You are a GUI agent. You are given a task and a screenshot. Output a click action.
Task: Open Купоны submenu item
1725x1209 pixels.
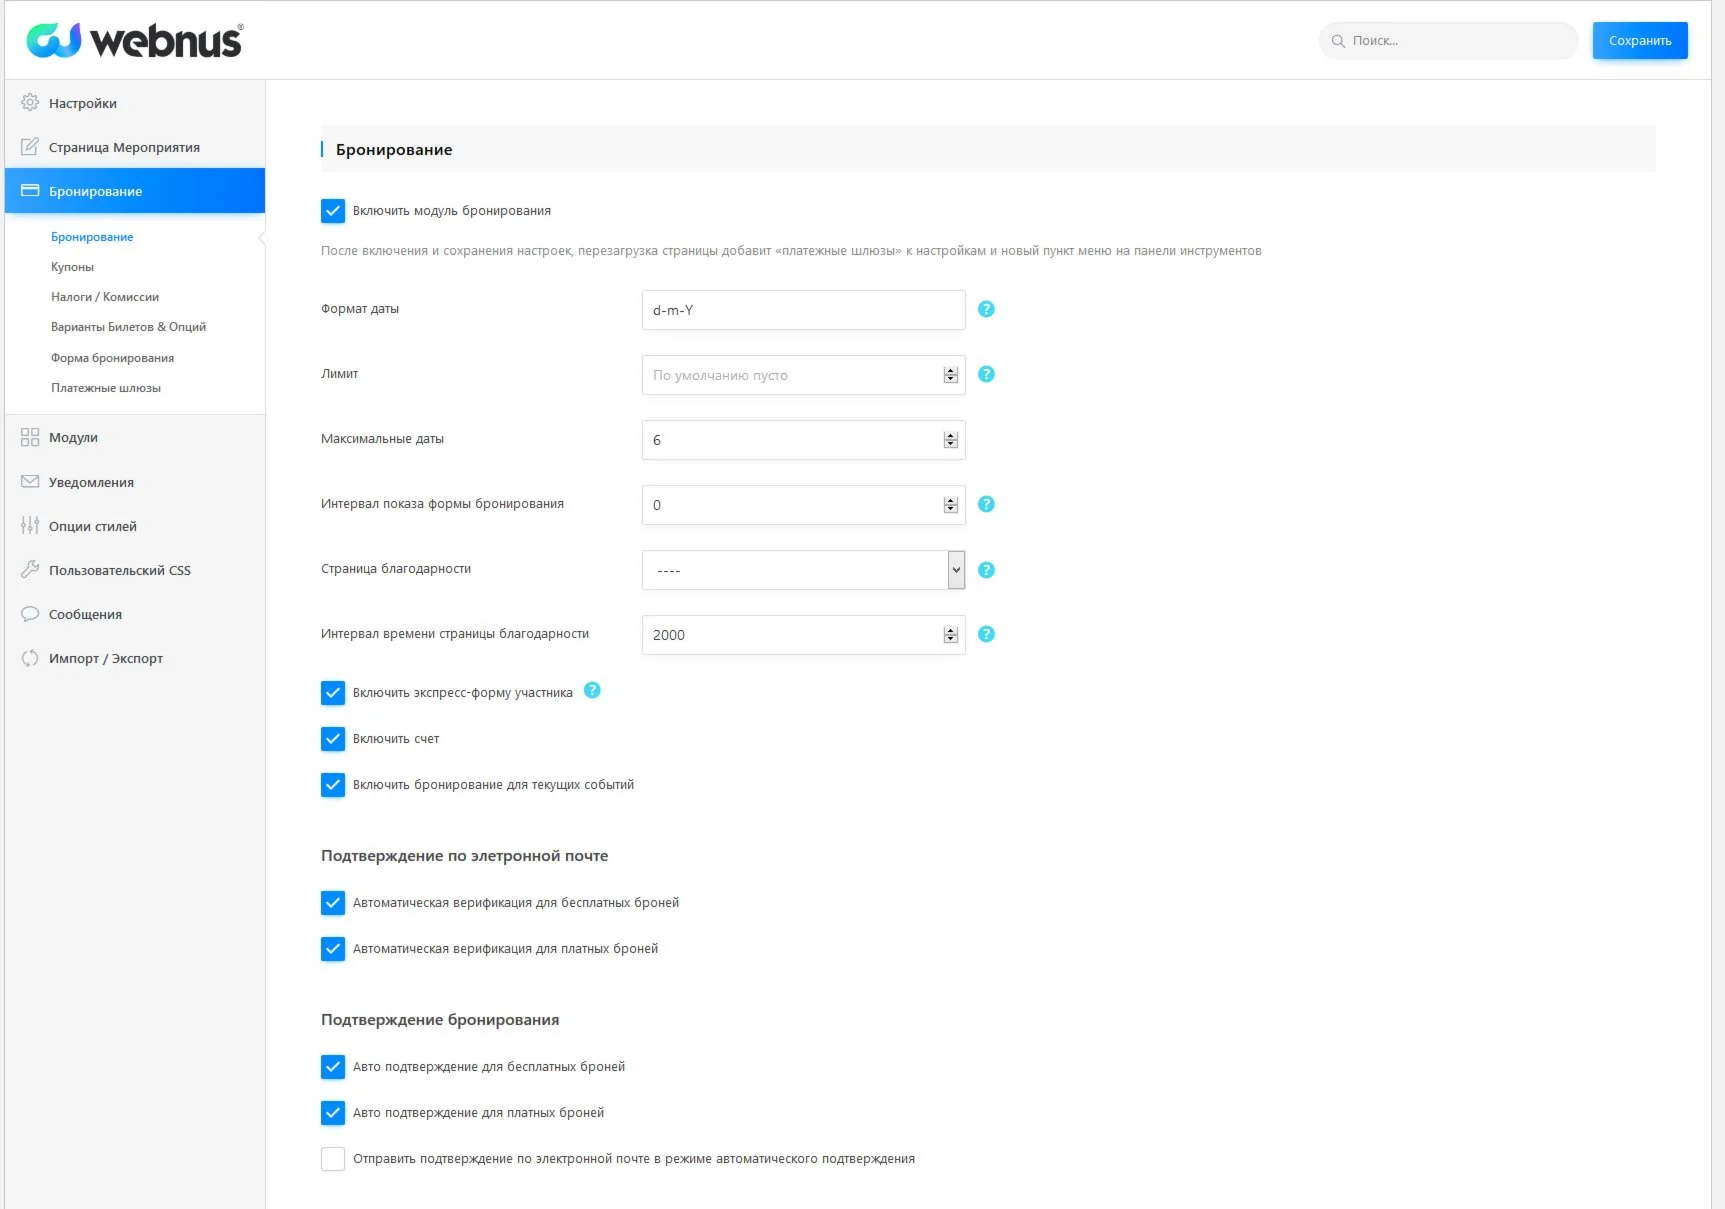[x=72, y=267]
